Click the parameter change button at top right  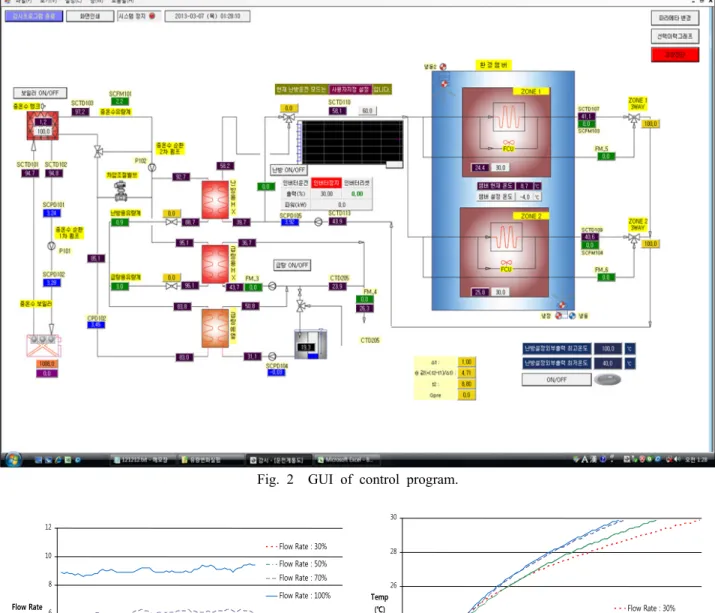675,18
